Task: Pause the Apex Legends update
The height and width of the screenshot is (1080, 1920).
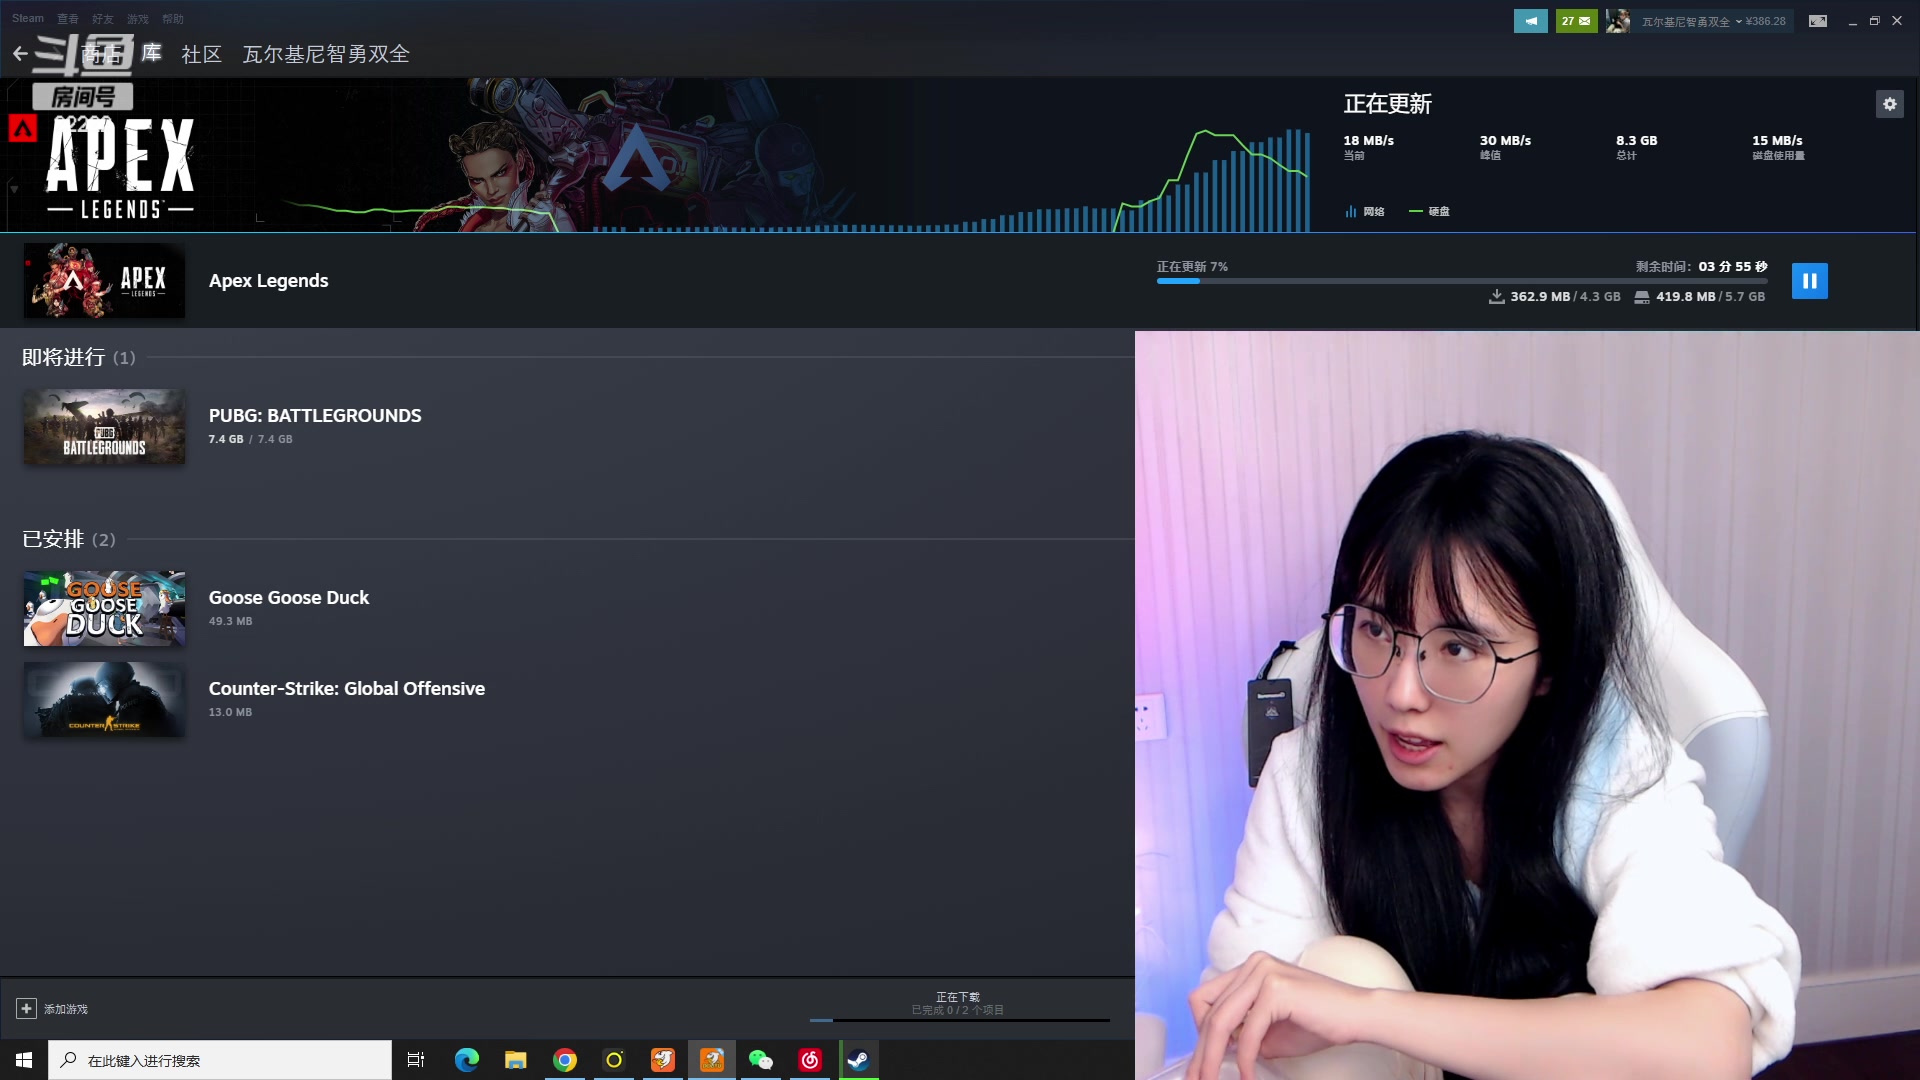Action: pos(1810,281)
